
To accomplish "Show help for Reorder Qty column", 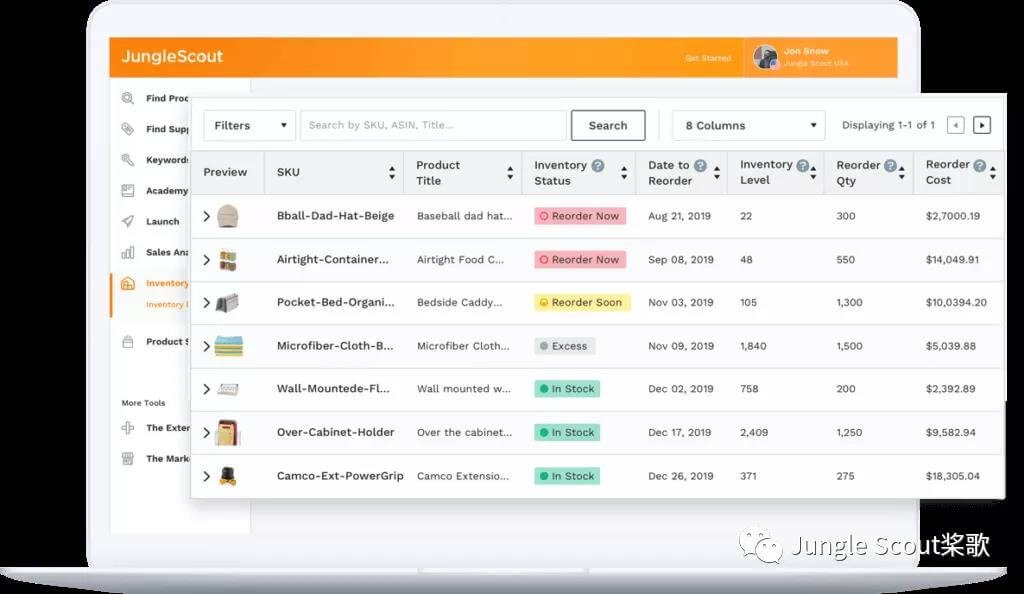I will tap(890, 166).
